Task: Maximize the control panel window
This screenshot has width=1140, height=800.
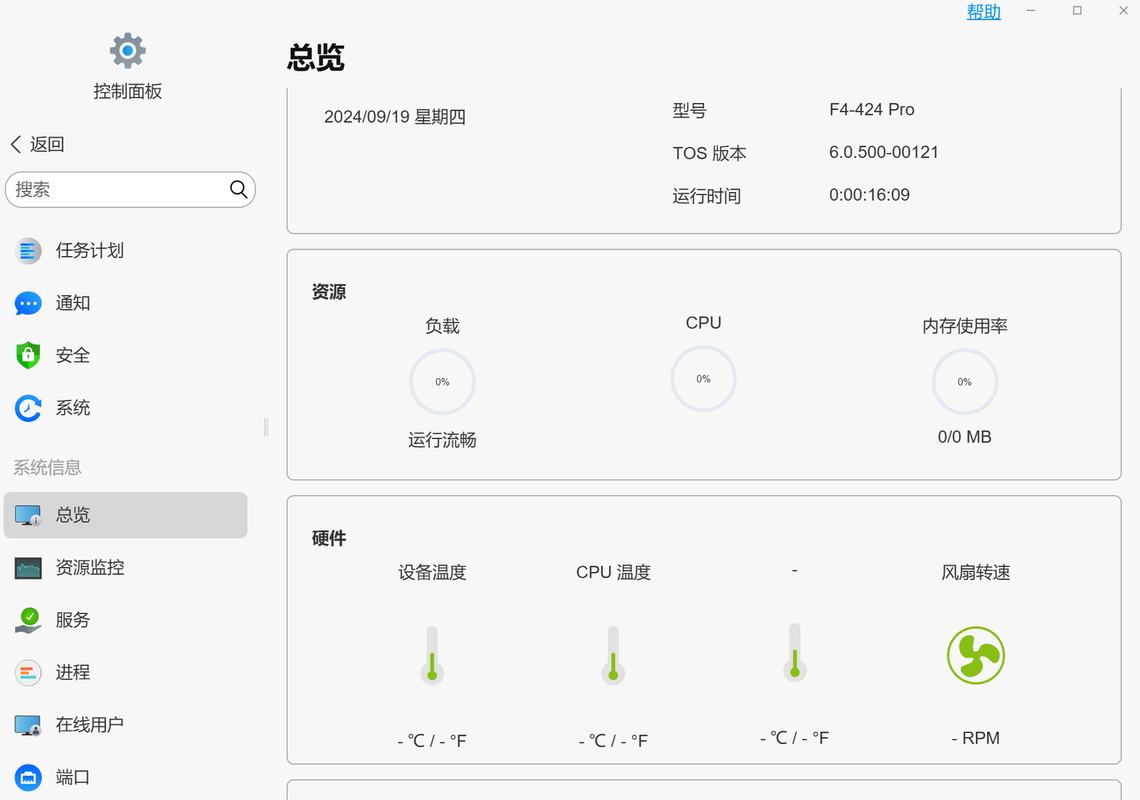Action: coord(1077,10)
